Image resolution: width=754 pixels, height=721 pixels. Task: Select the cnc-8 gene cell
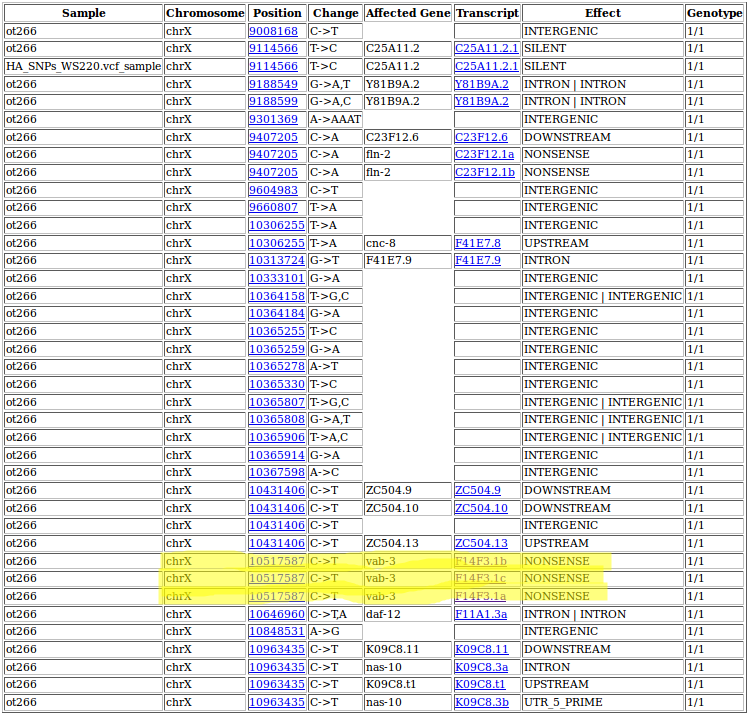pyautogui.click(x=408, y=243)
